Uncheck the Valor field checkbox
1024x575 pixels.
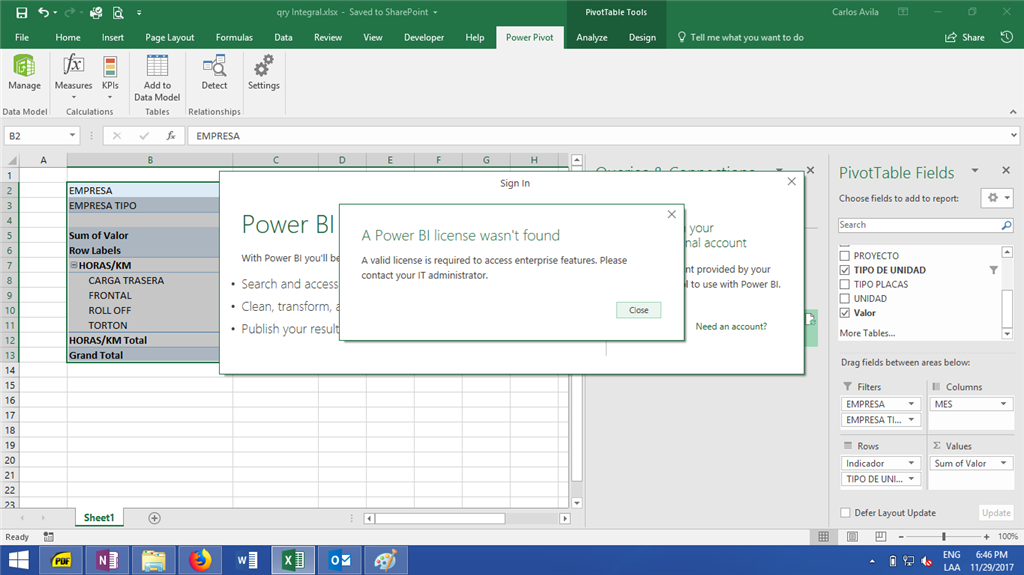tap(845, 313)
